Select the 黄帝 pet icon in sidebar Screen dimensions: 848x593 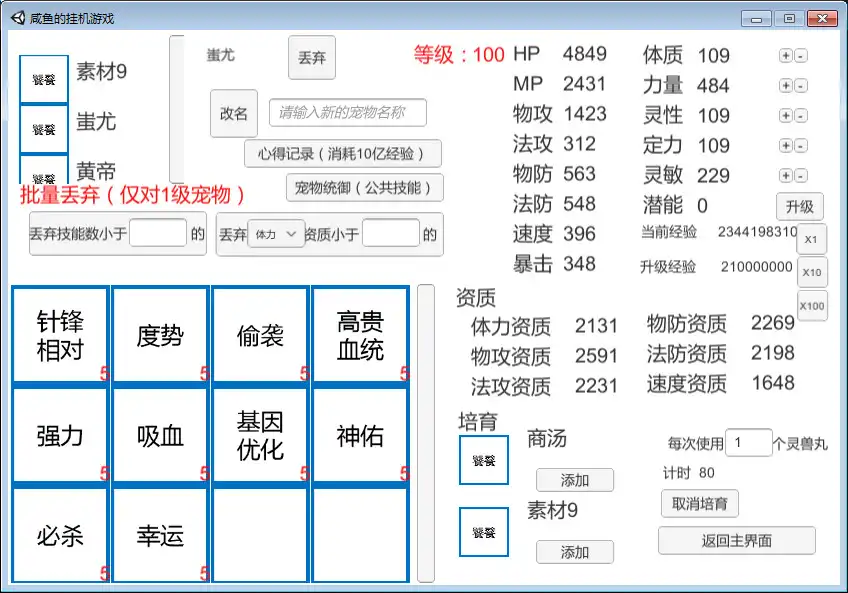[x=43, y=172]
